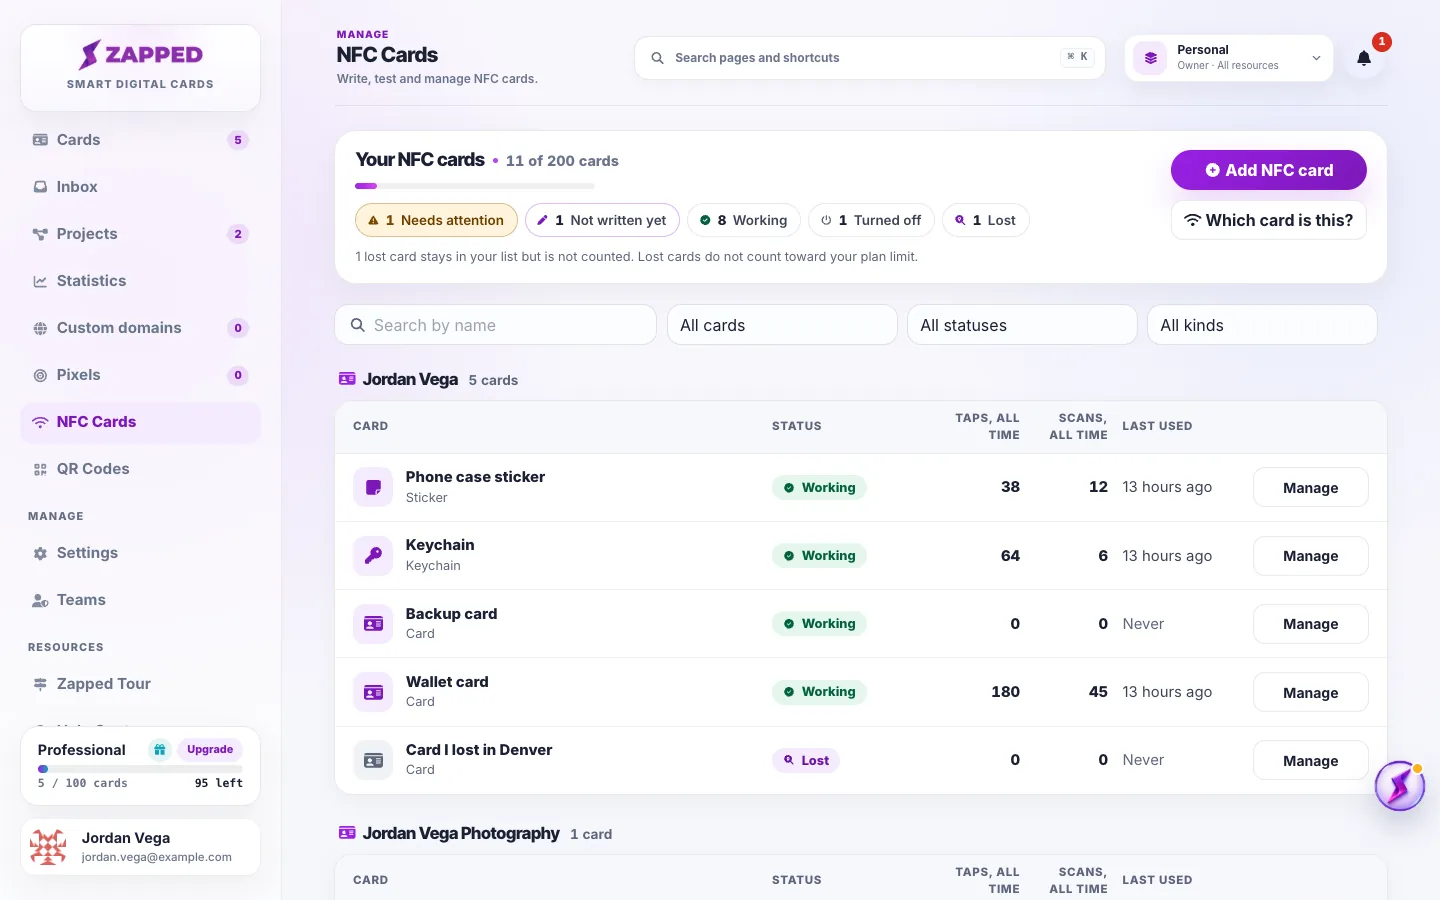
Task: Click the Phone case sticker card icon
Action: pyautogui.click(x=373, y=487)
